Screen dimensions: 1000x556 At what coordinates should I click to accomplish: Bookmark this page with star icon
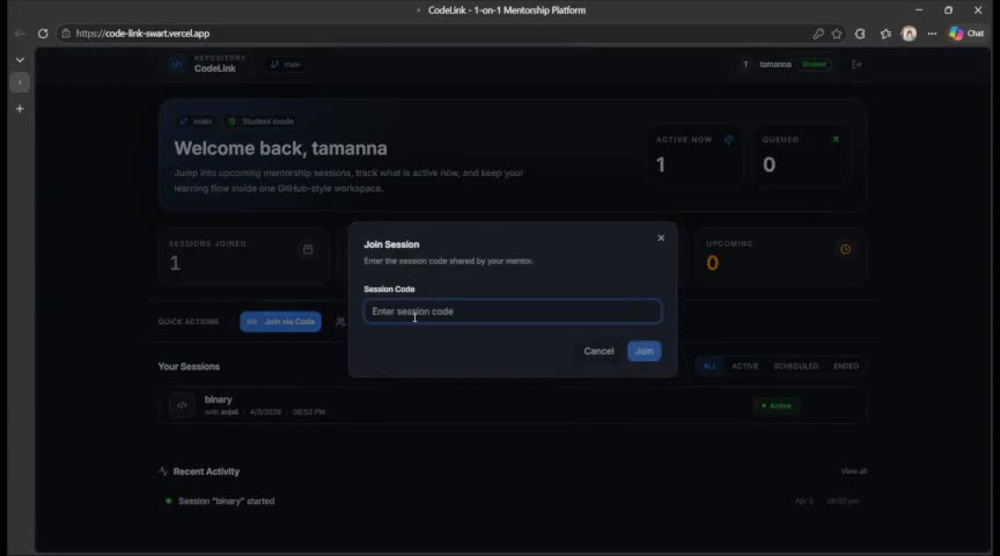pos(837,33)
